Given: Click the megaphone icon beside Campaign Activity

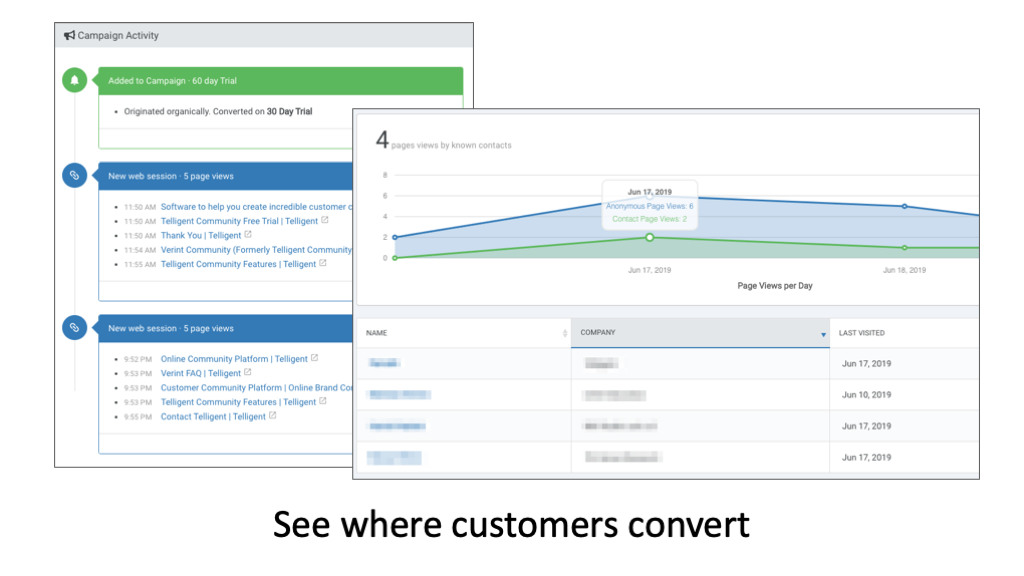Looking at the screenshot, I should [69, 35].
